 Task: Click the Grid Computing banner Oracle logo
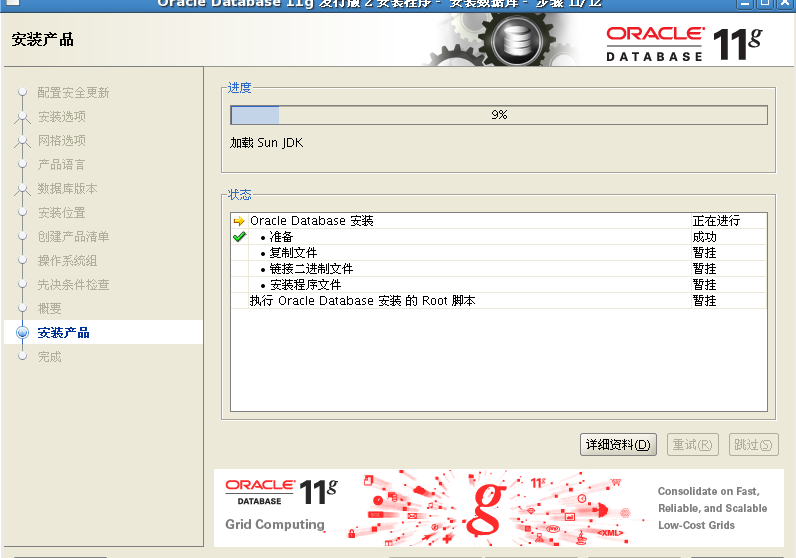click(x=282, y=492)
